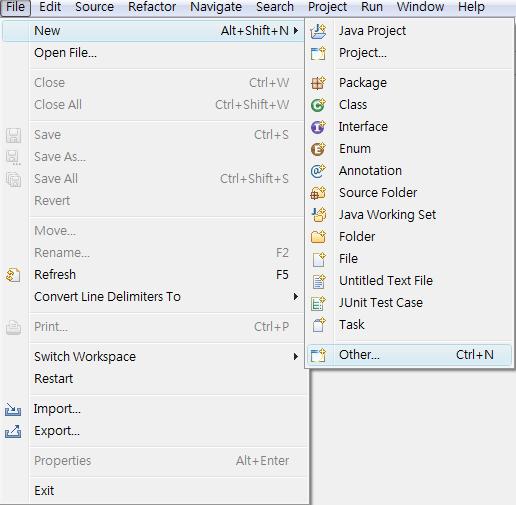Choose Other... with Ctrl+N shortcut
Screen dimensions: 516x505
click(x=409, y=355)
